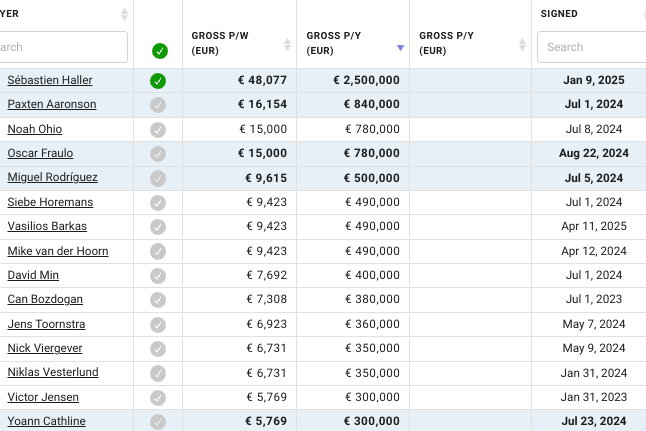Click the gray checkmark beside Yoann Cathline
The image size is (646, 431).
[158, 422]
